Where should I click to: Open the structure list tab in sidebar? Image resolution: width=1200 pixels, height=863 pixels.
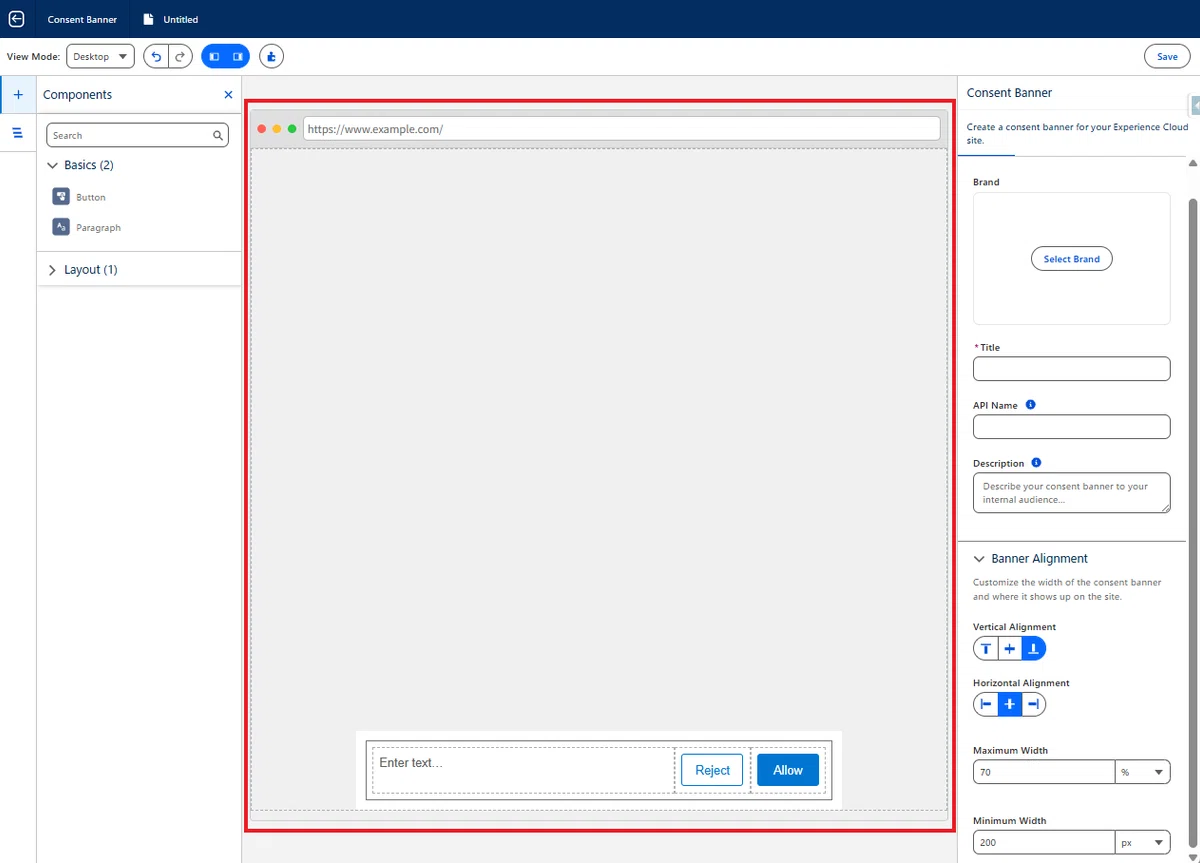pos(18,132)
